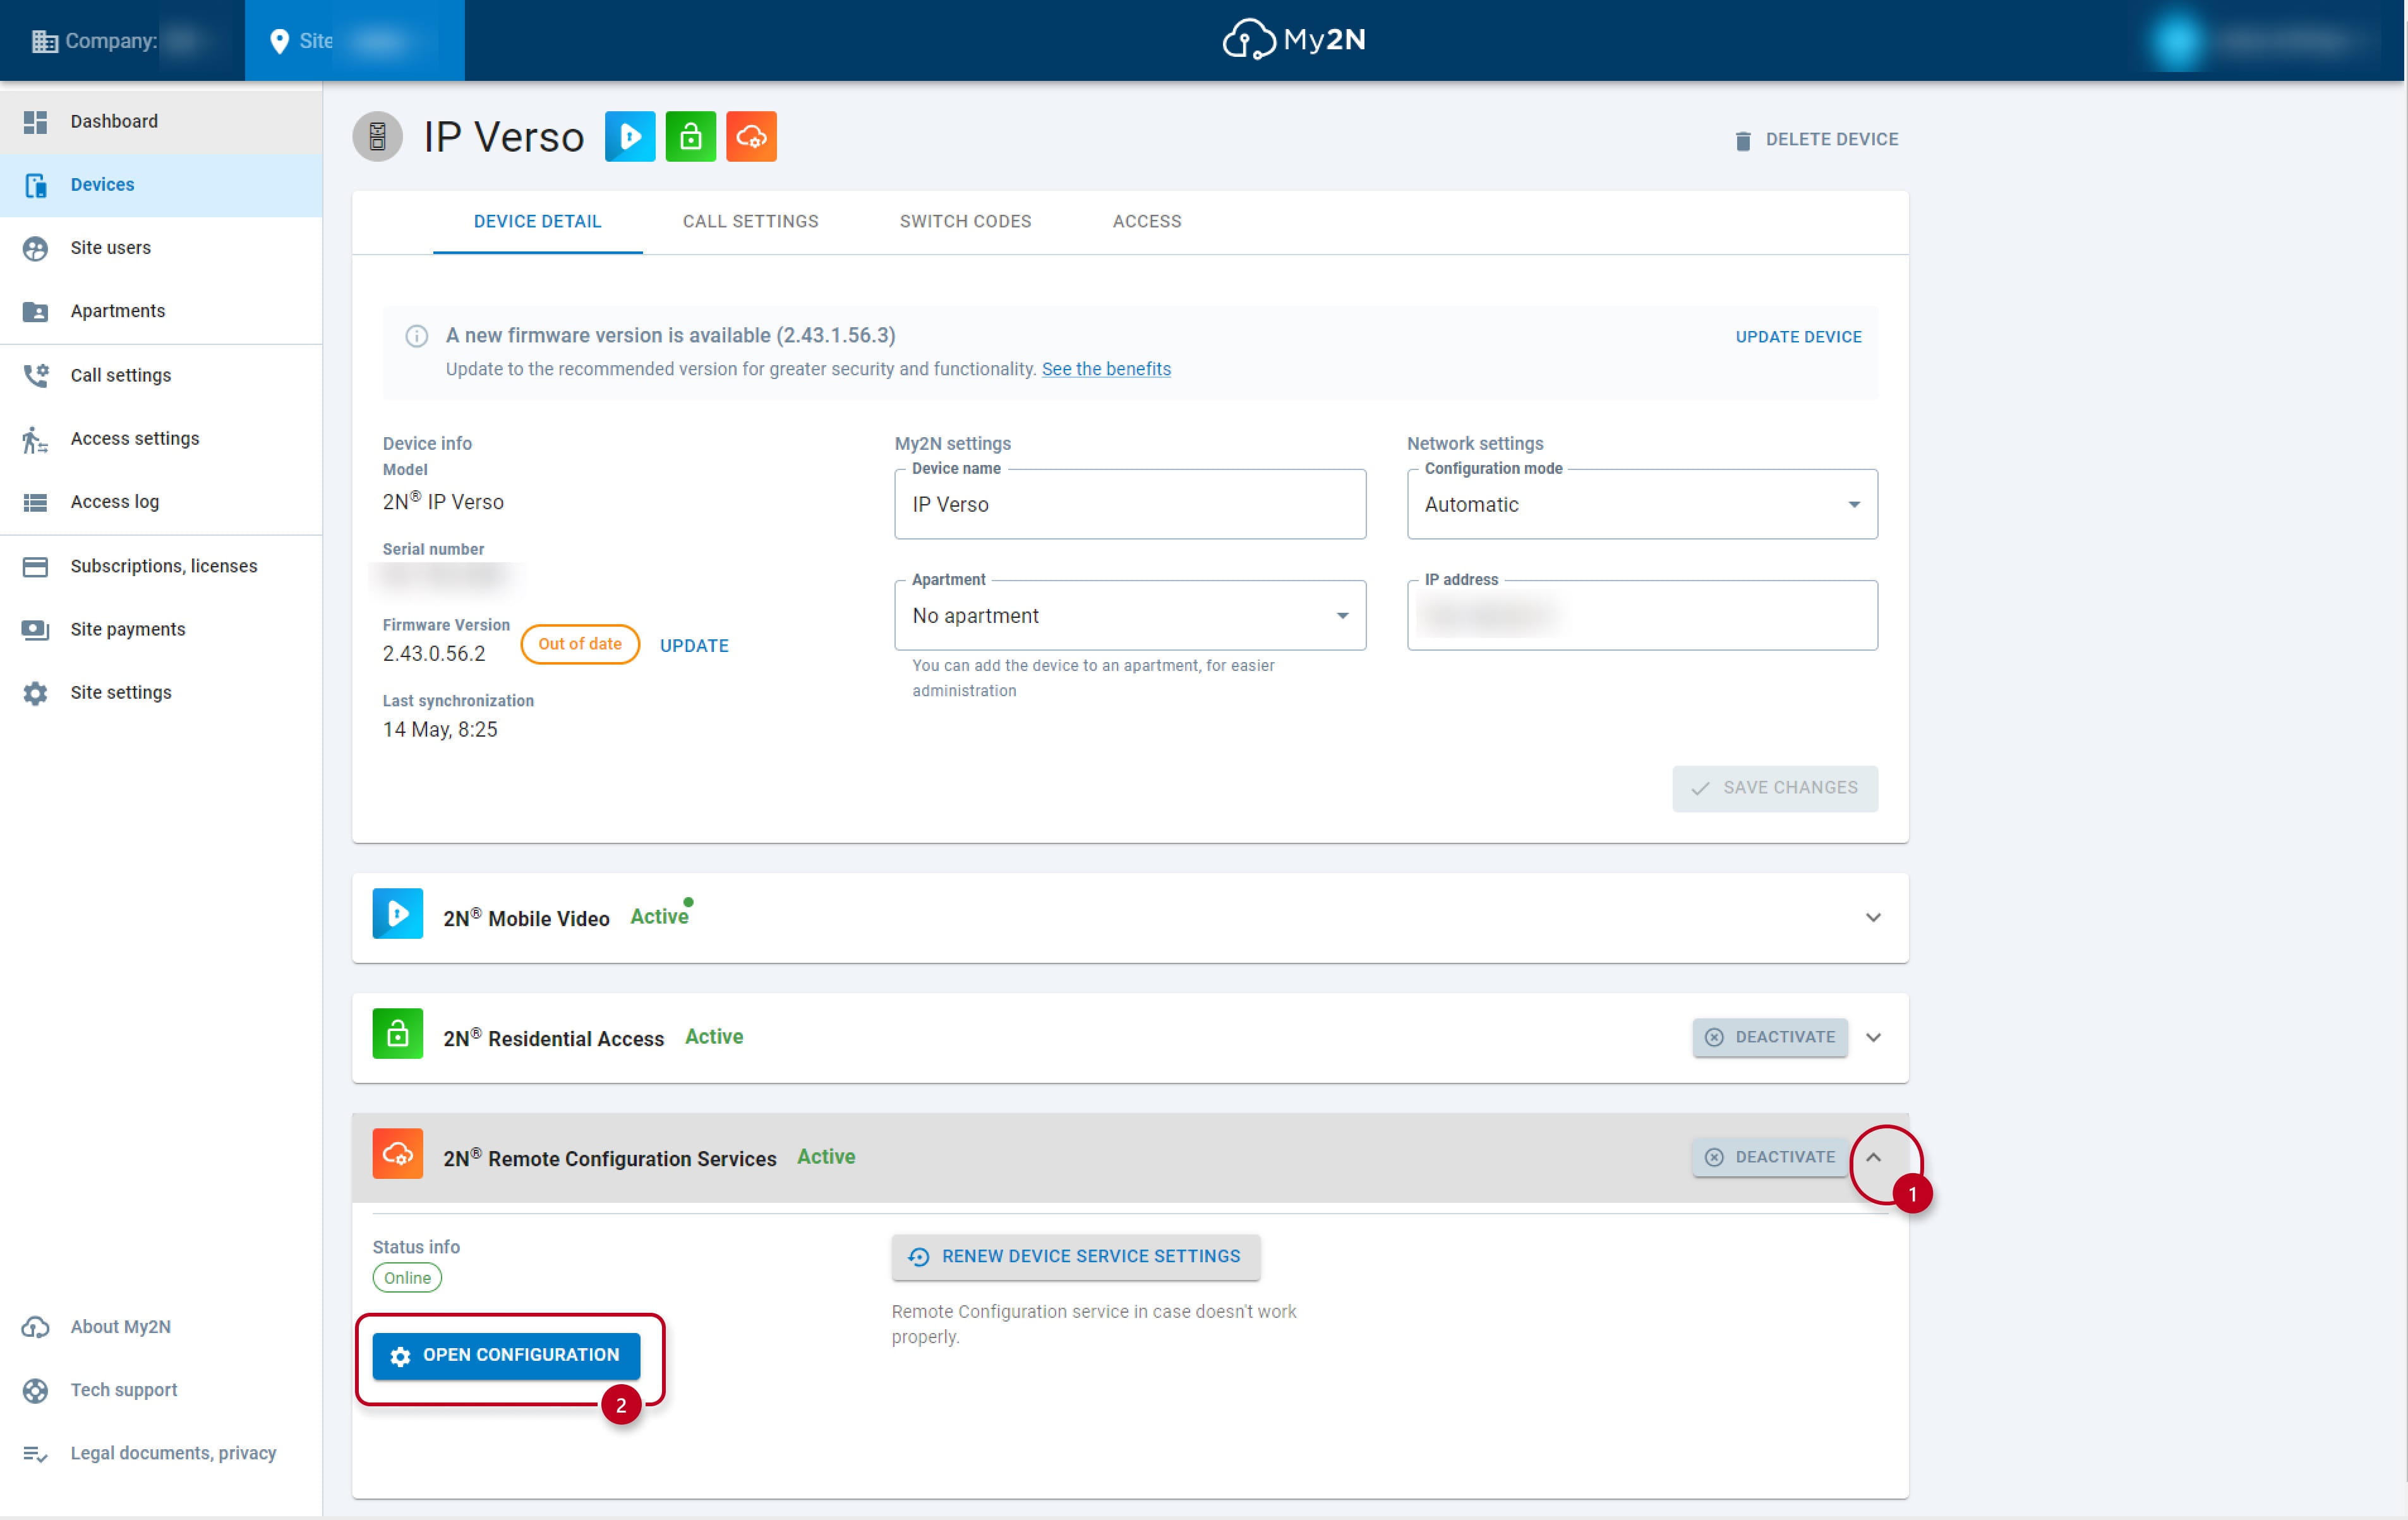The height and width of the screenshot is (1520, 2408).
Task: Click the grey device avatar beside IP Verso title
Action: 377,137
